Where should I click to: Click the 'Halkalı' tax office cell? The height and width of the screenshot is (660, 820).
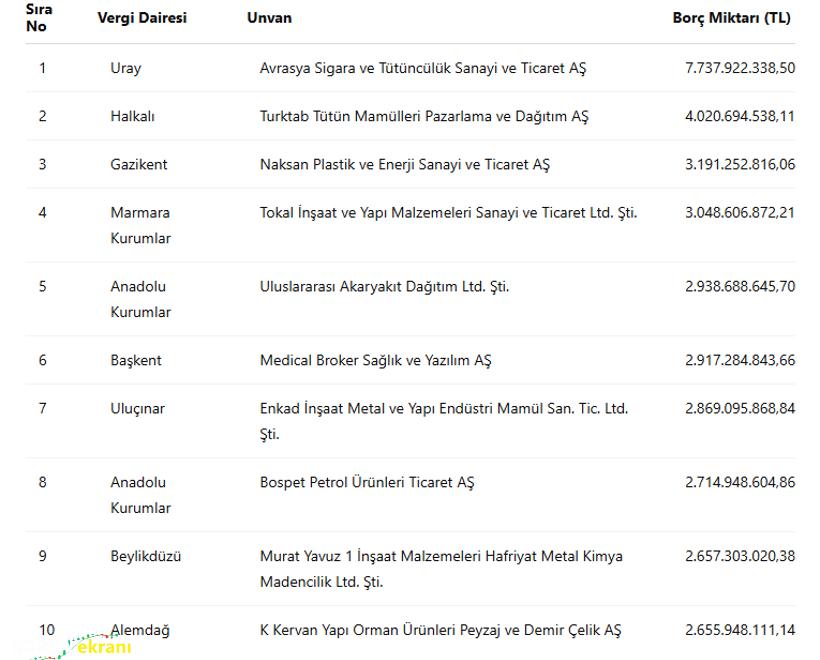pyautogui.click(x=133, y=116)
